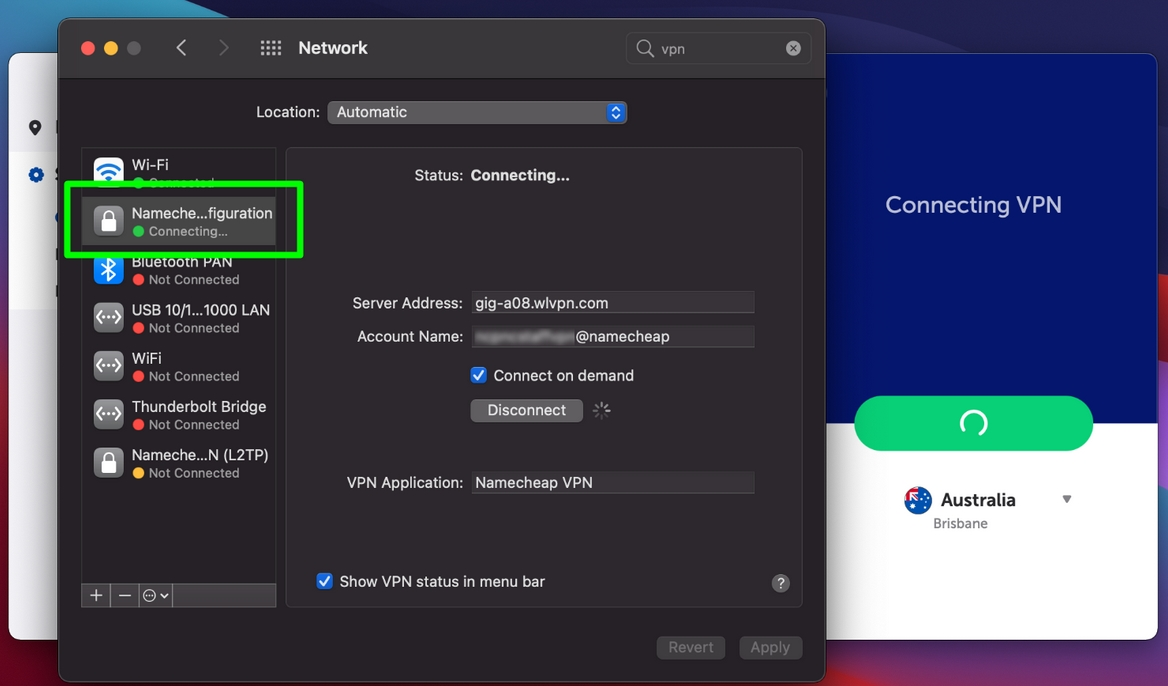The image size is (1168, 686).
Task: Click the Network window title
Action: tap(333, 48)
